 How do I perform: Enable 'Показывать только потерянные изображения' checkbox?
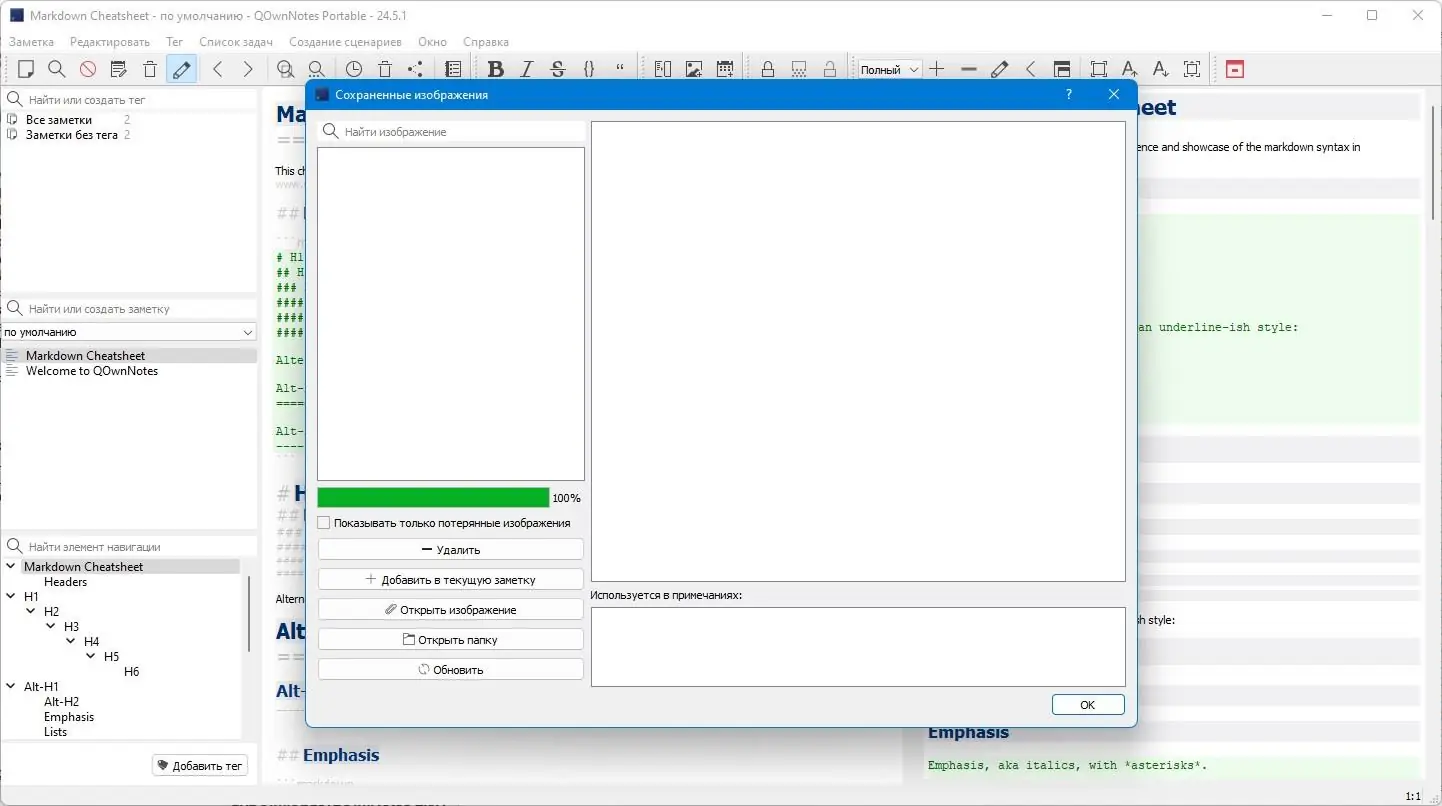[324, 523]
